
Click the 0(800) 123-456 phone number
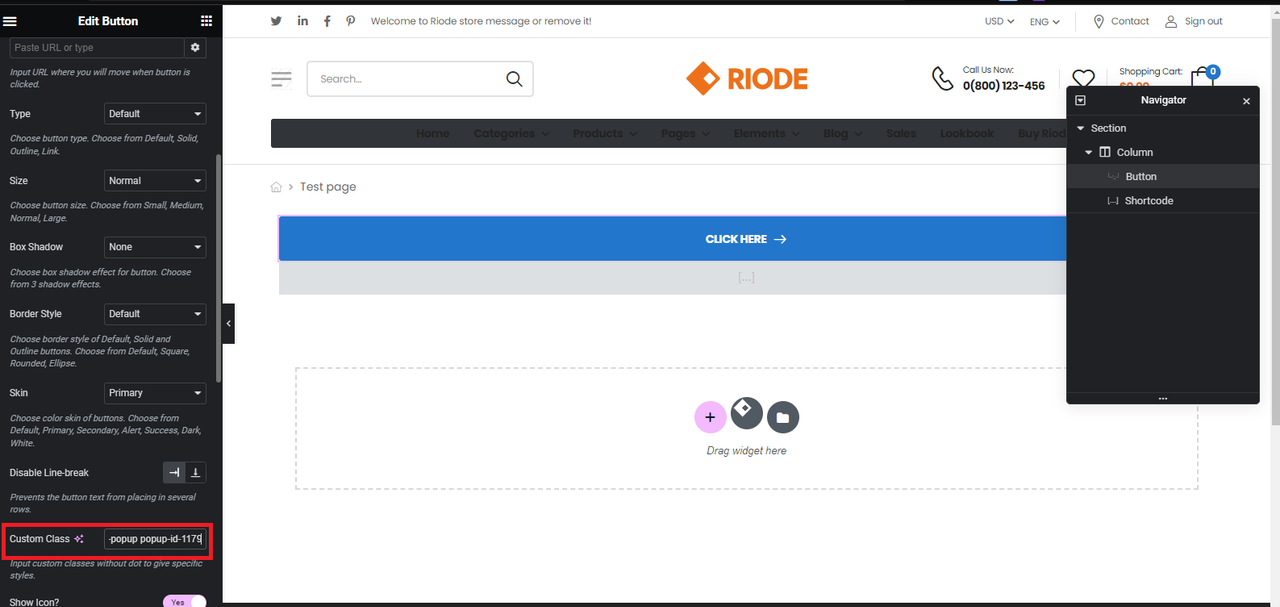coord(1004,86)
